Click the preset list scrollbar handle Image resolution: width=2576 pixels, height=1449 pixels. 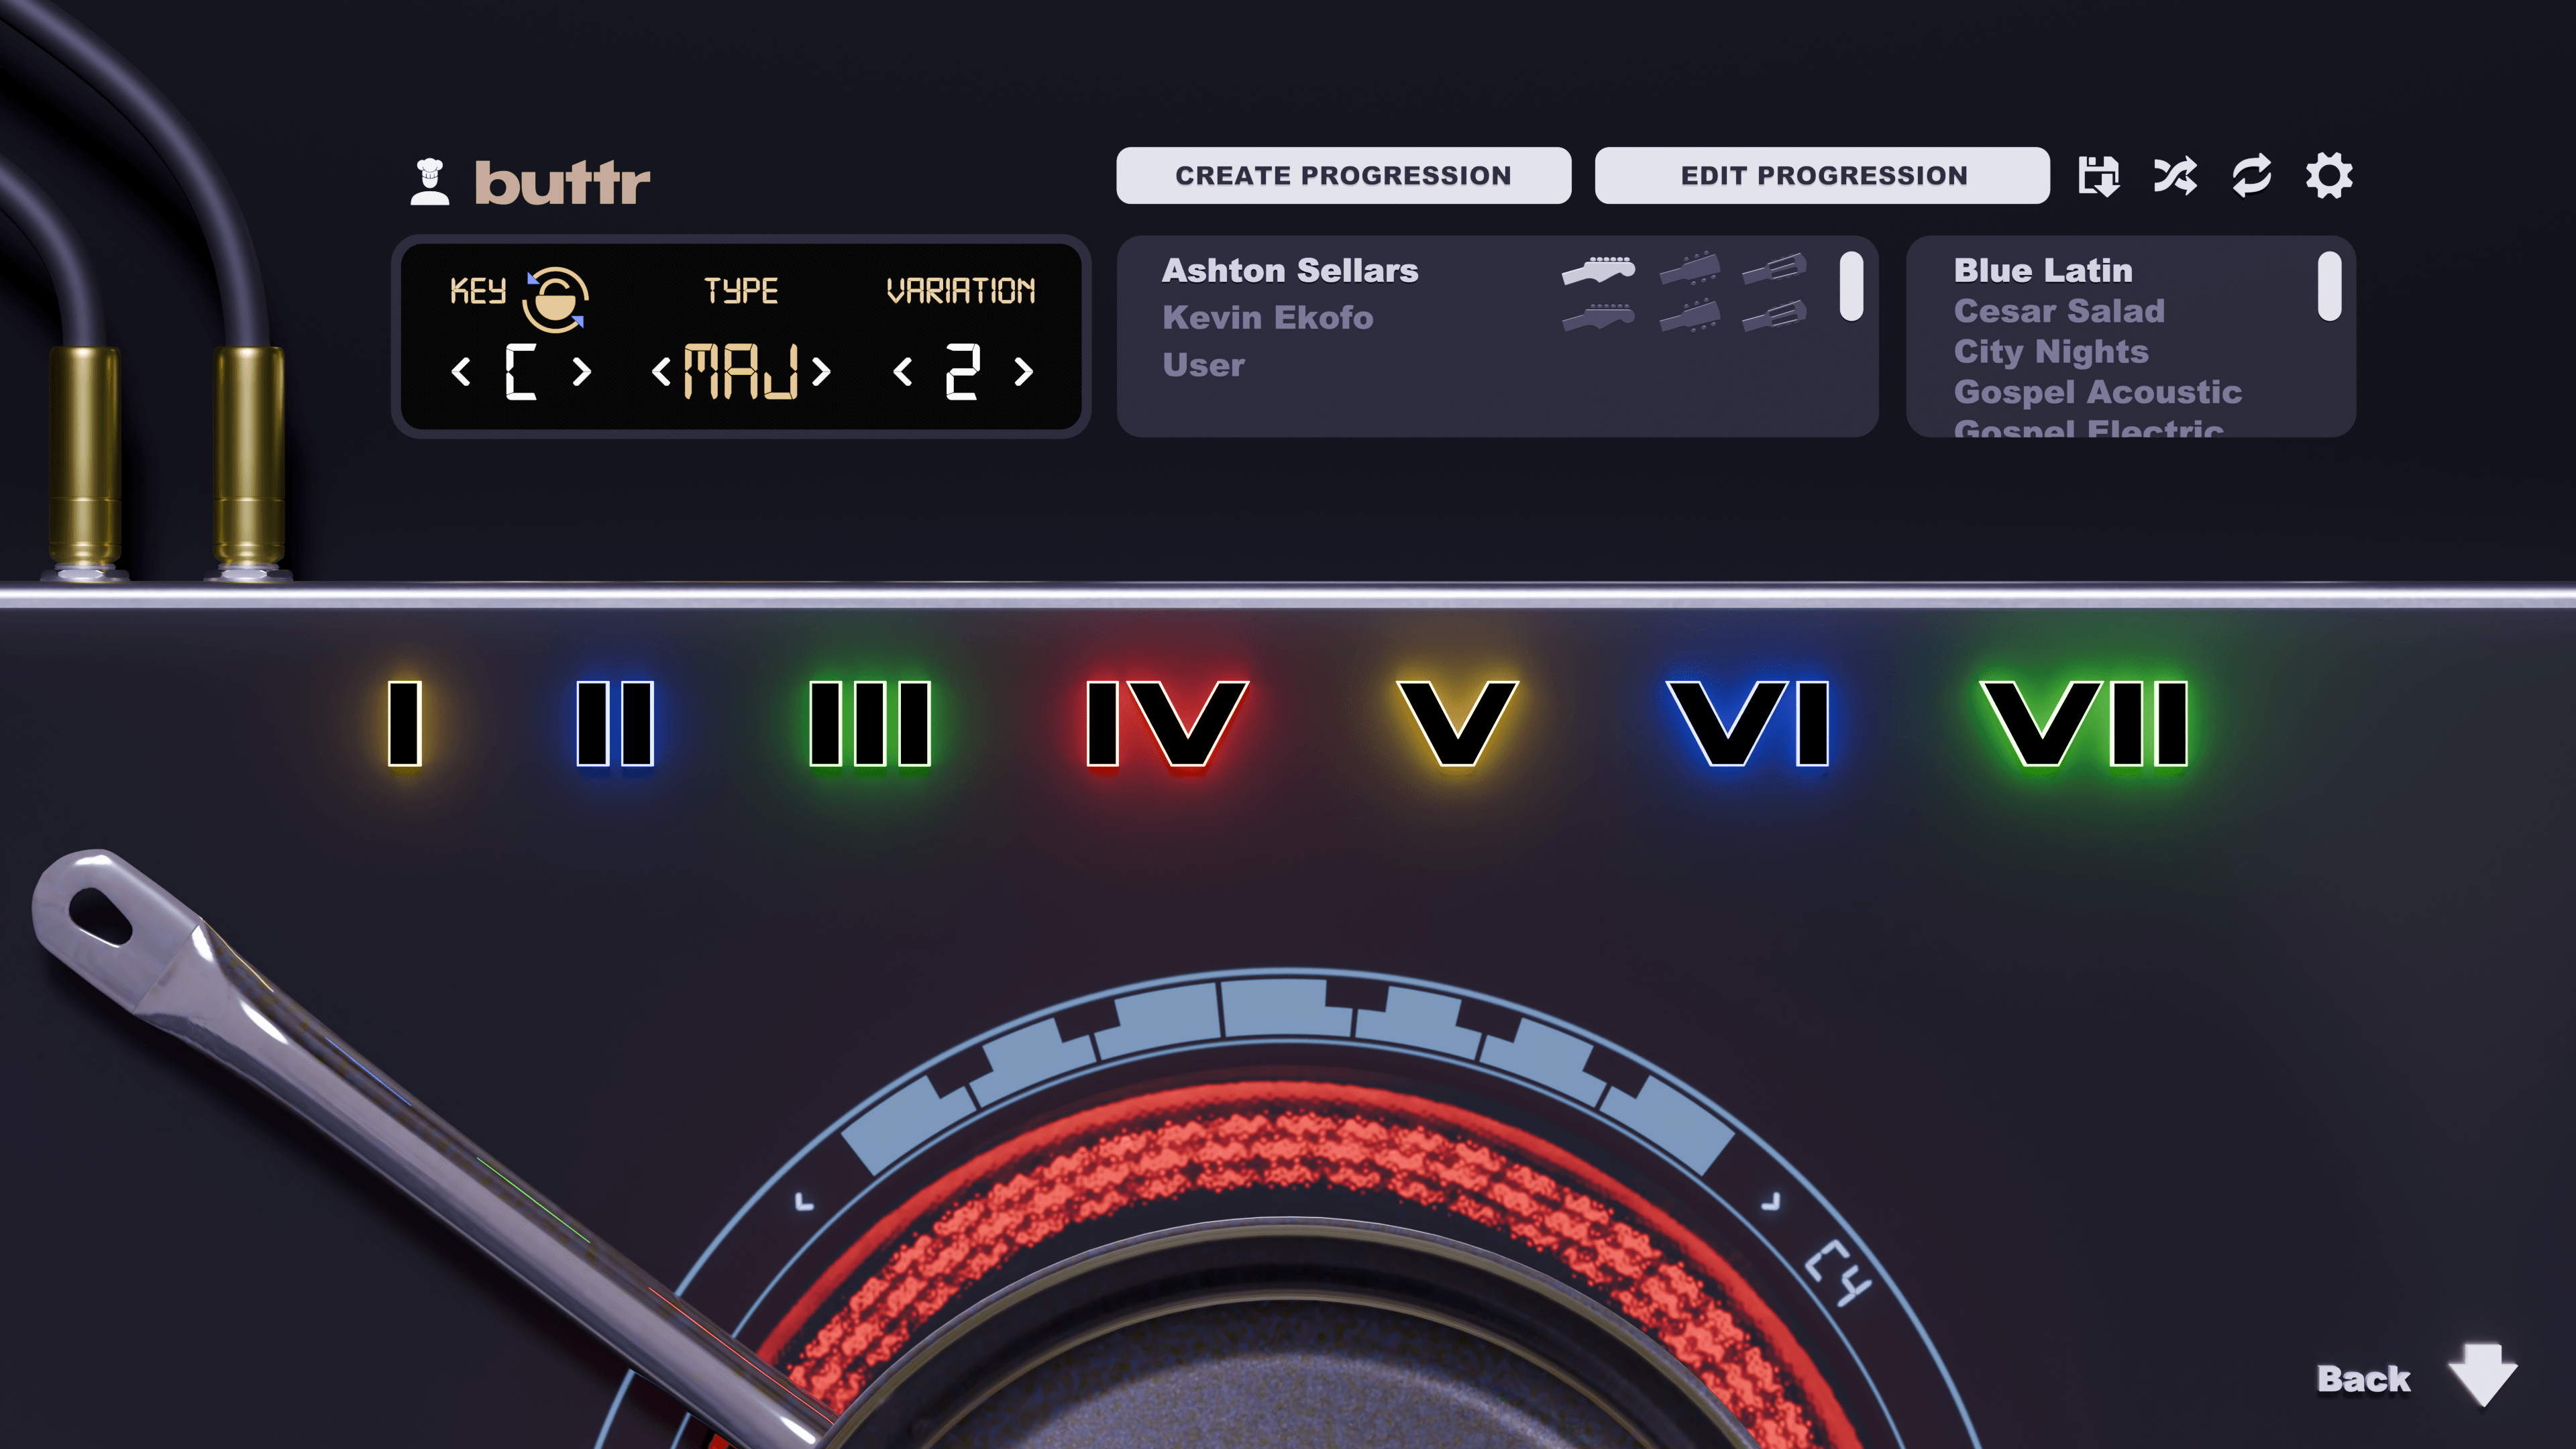click(x=2329, y=286)
